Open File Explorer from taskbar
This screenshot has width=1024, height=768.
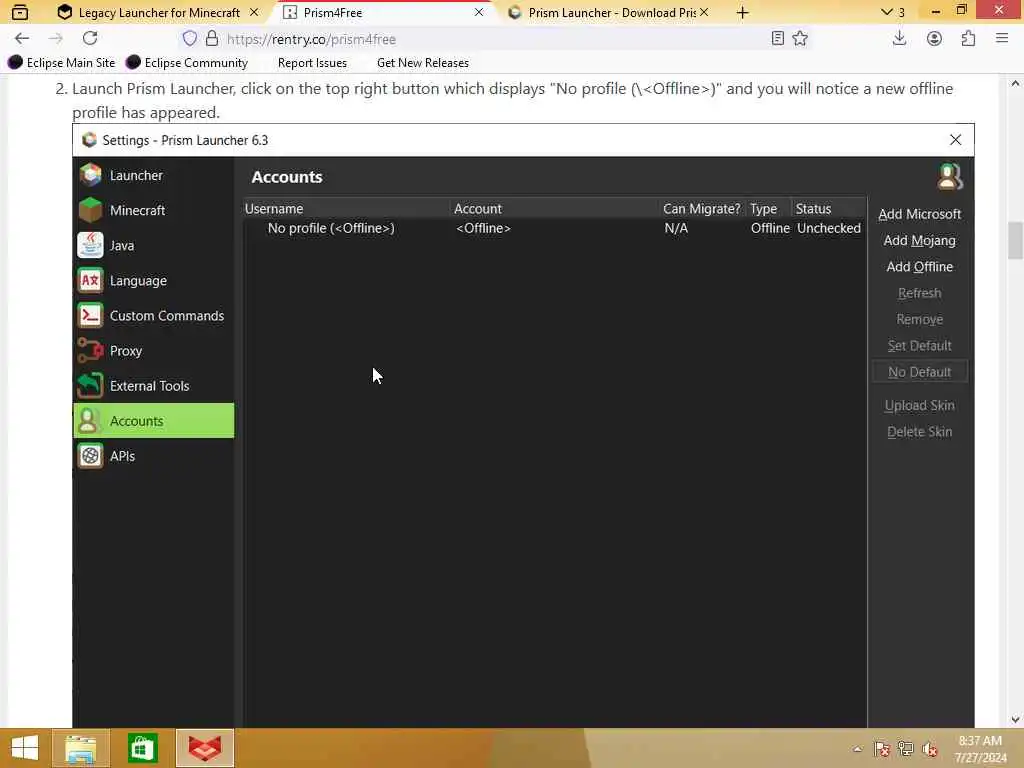81,748
